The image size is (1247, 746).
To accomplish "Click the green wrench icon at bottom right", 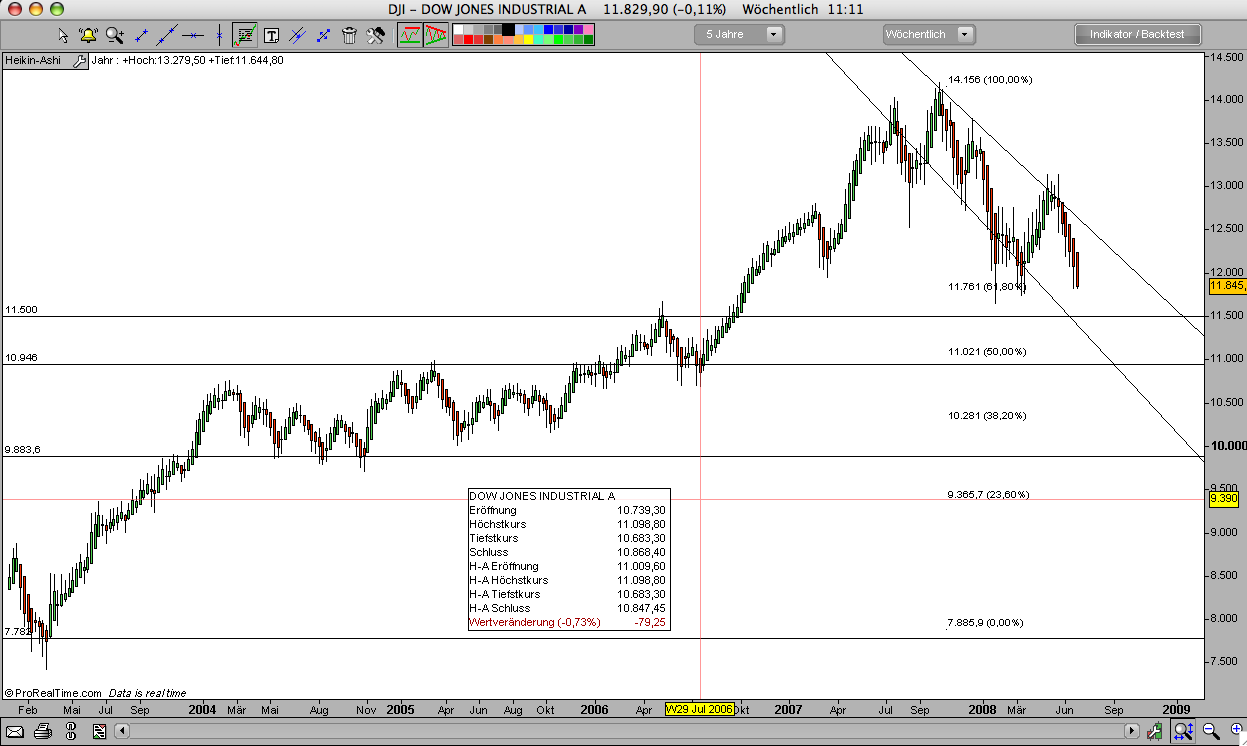I will [1155, 731].
